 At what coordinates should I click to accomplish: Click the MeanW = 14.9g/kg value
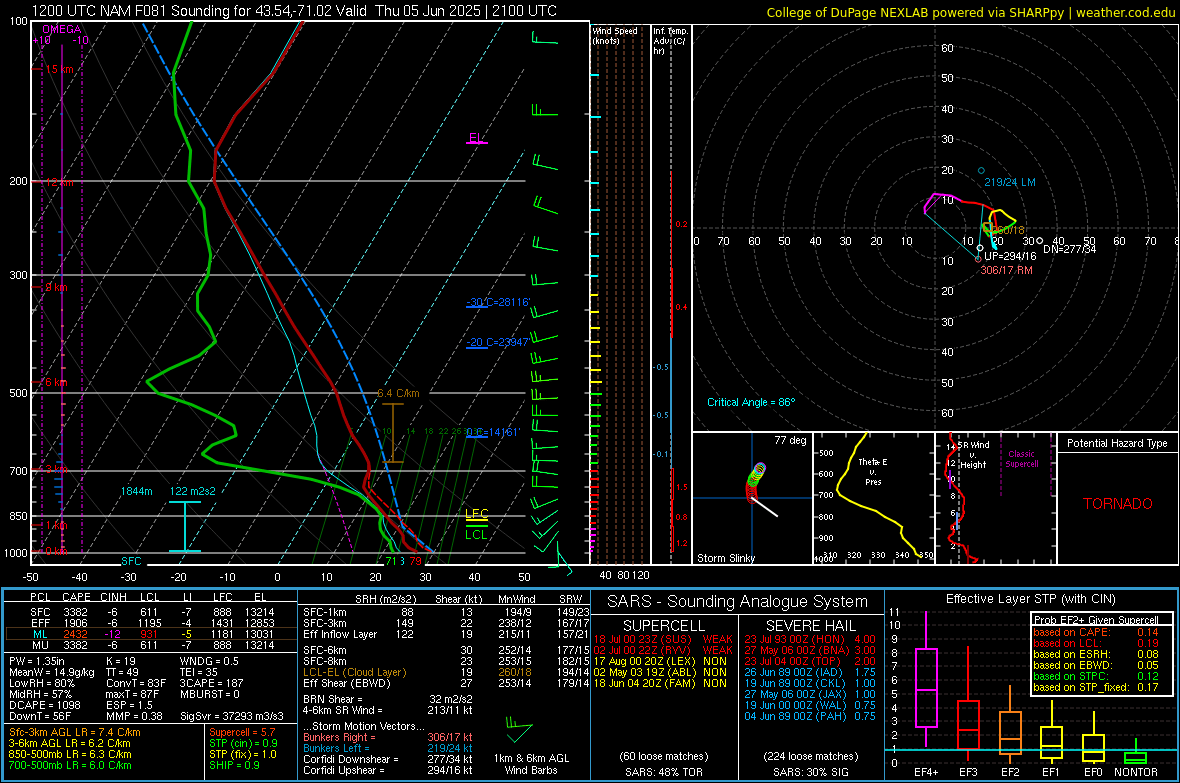tap(52, 672)
